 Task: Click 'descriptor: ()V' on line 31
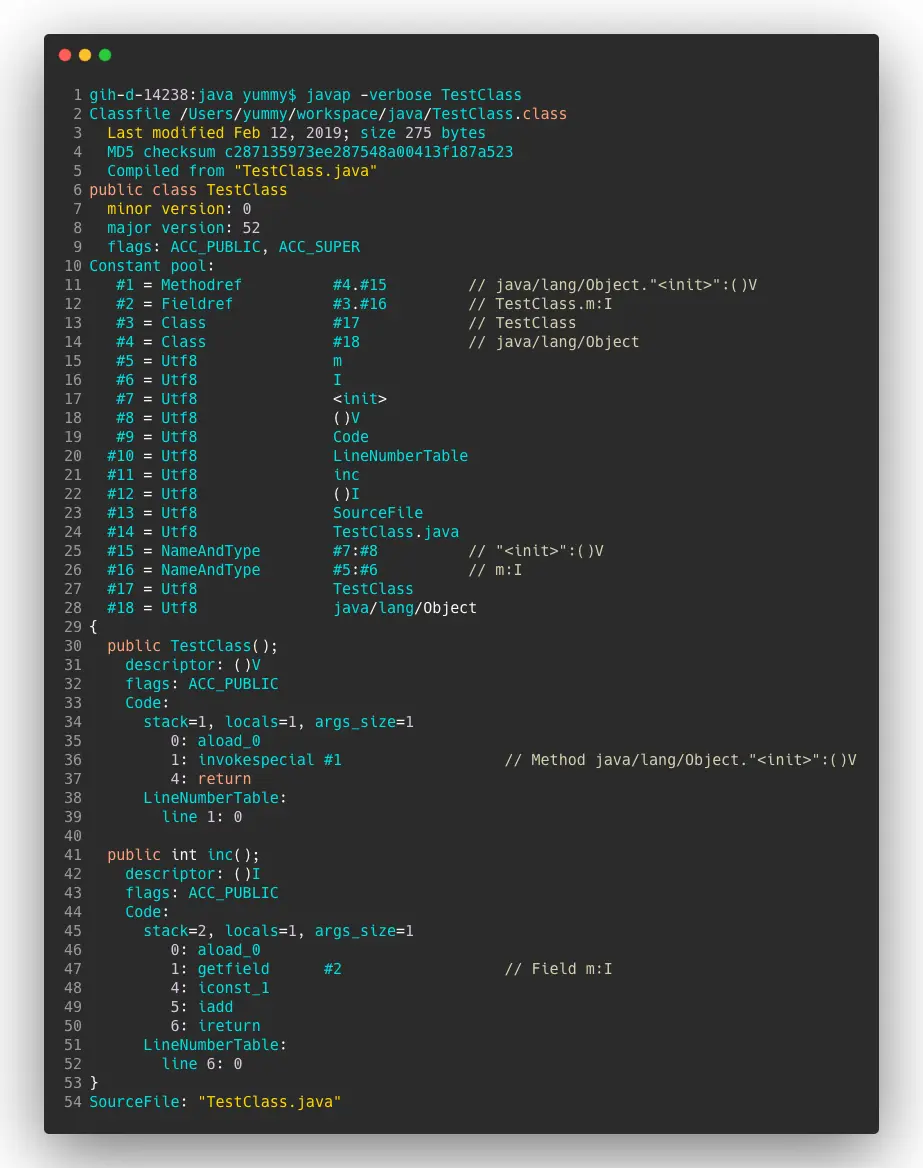tap(192, 665)
